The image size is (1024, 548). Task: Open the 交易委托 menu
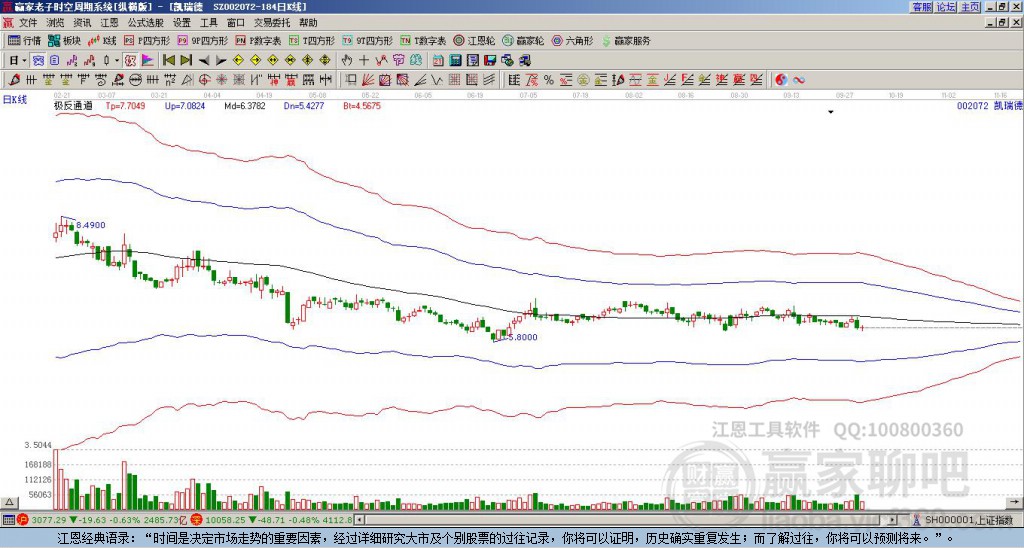click(272, 23)
